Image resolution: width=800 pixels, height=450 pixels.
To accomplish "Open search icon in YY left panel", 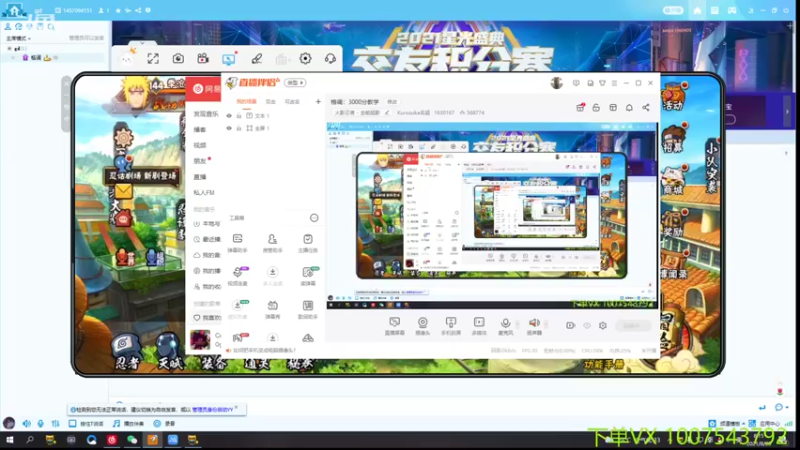I will (x=51, y=27).
